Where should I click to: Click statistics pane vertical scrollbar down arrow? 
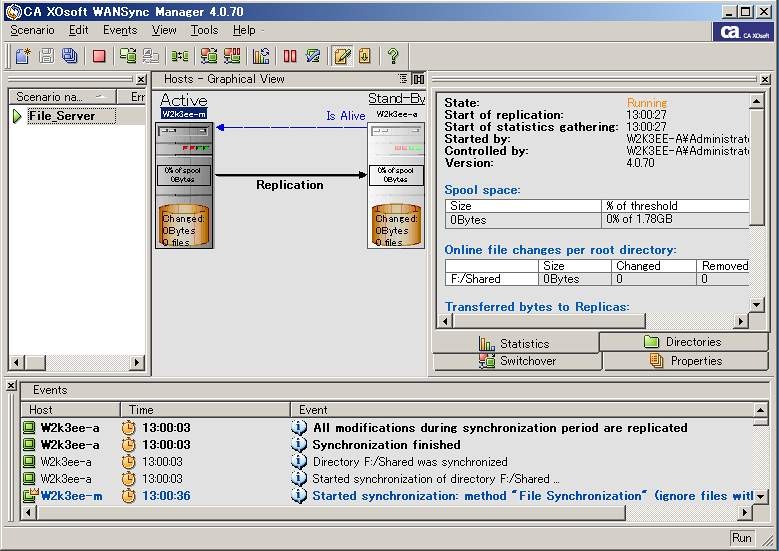pyautogui.click(x=756, y=304)
